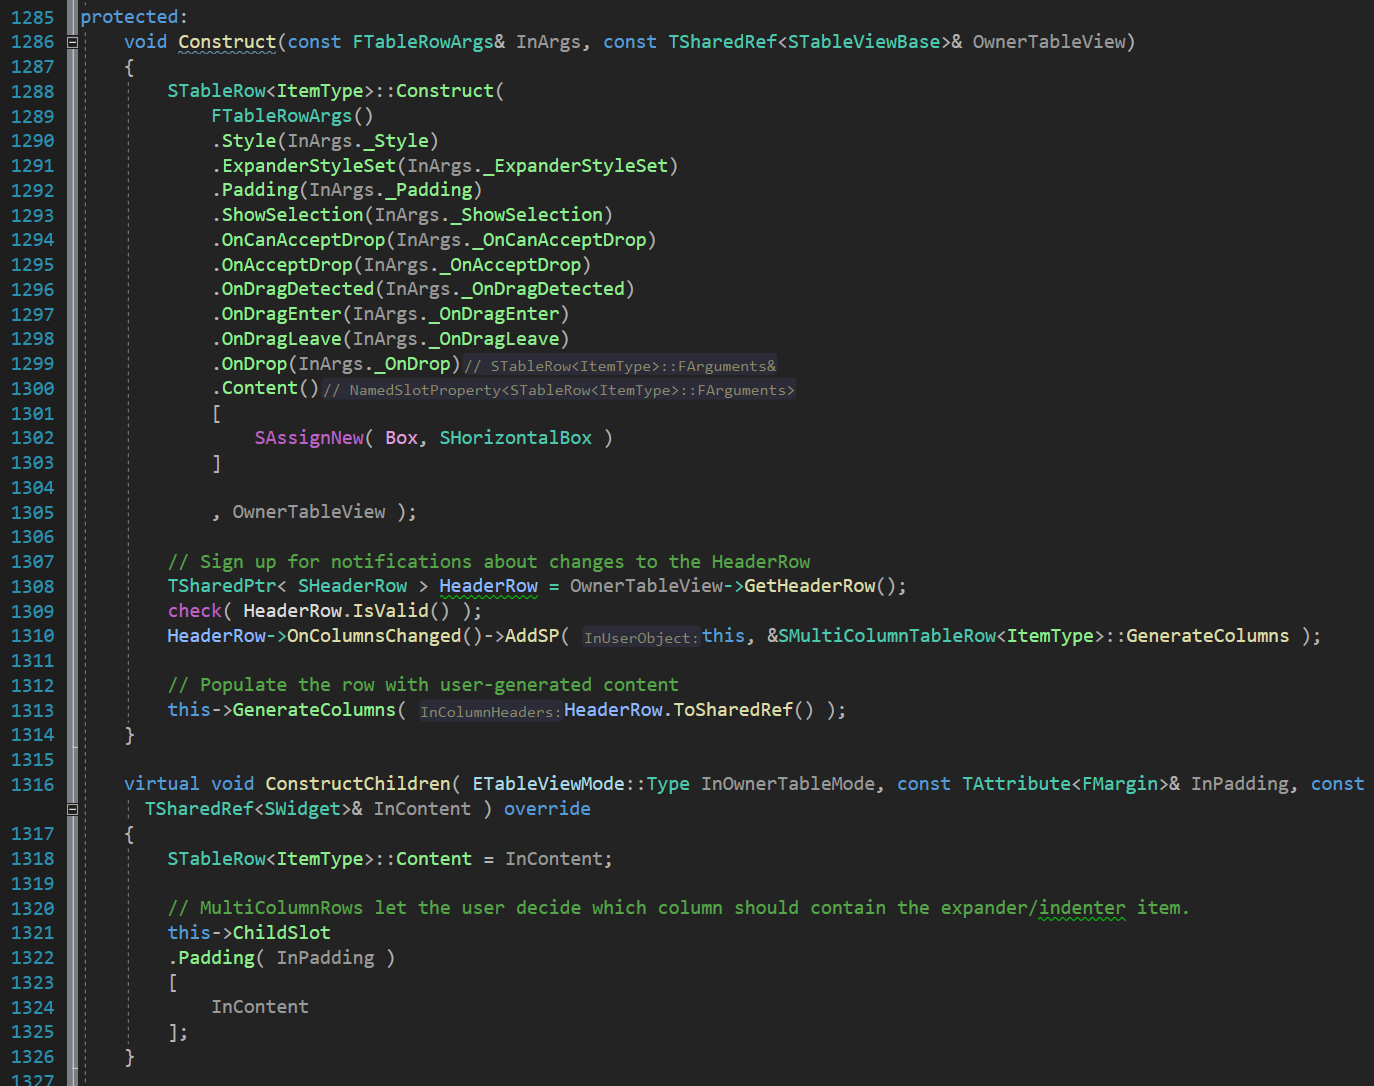
Task: Click line number 1314 in the gutter
Action: (x=32, y=735)
